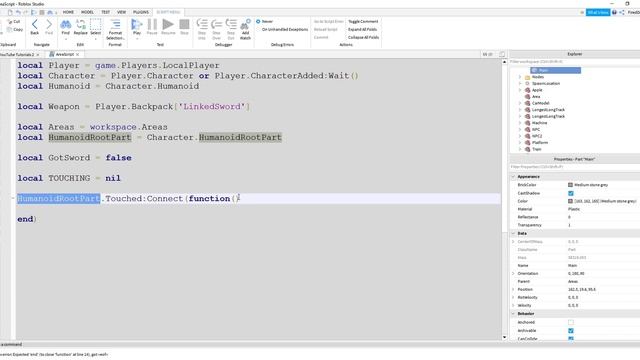
Task: Click Cut in the Clipboard group
Action: tap(14, 22)
